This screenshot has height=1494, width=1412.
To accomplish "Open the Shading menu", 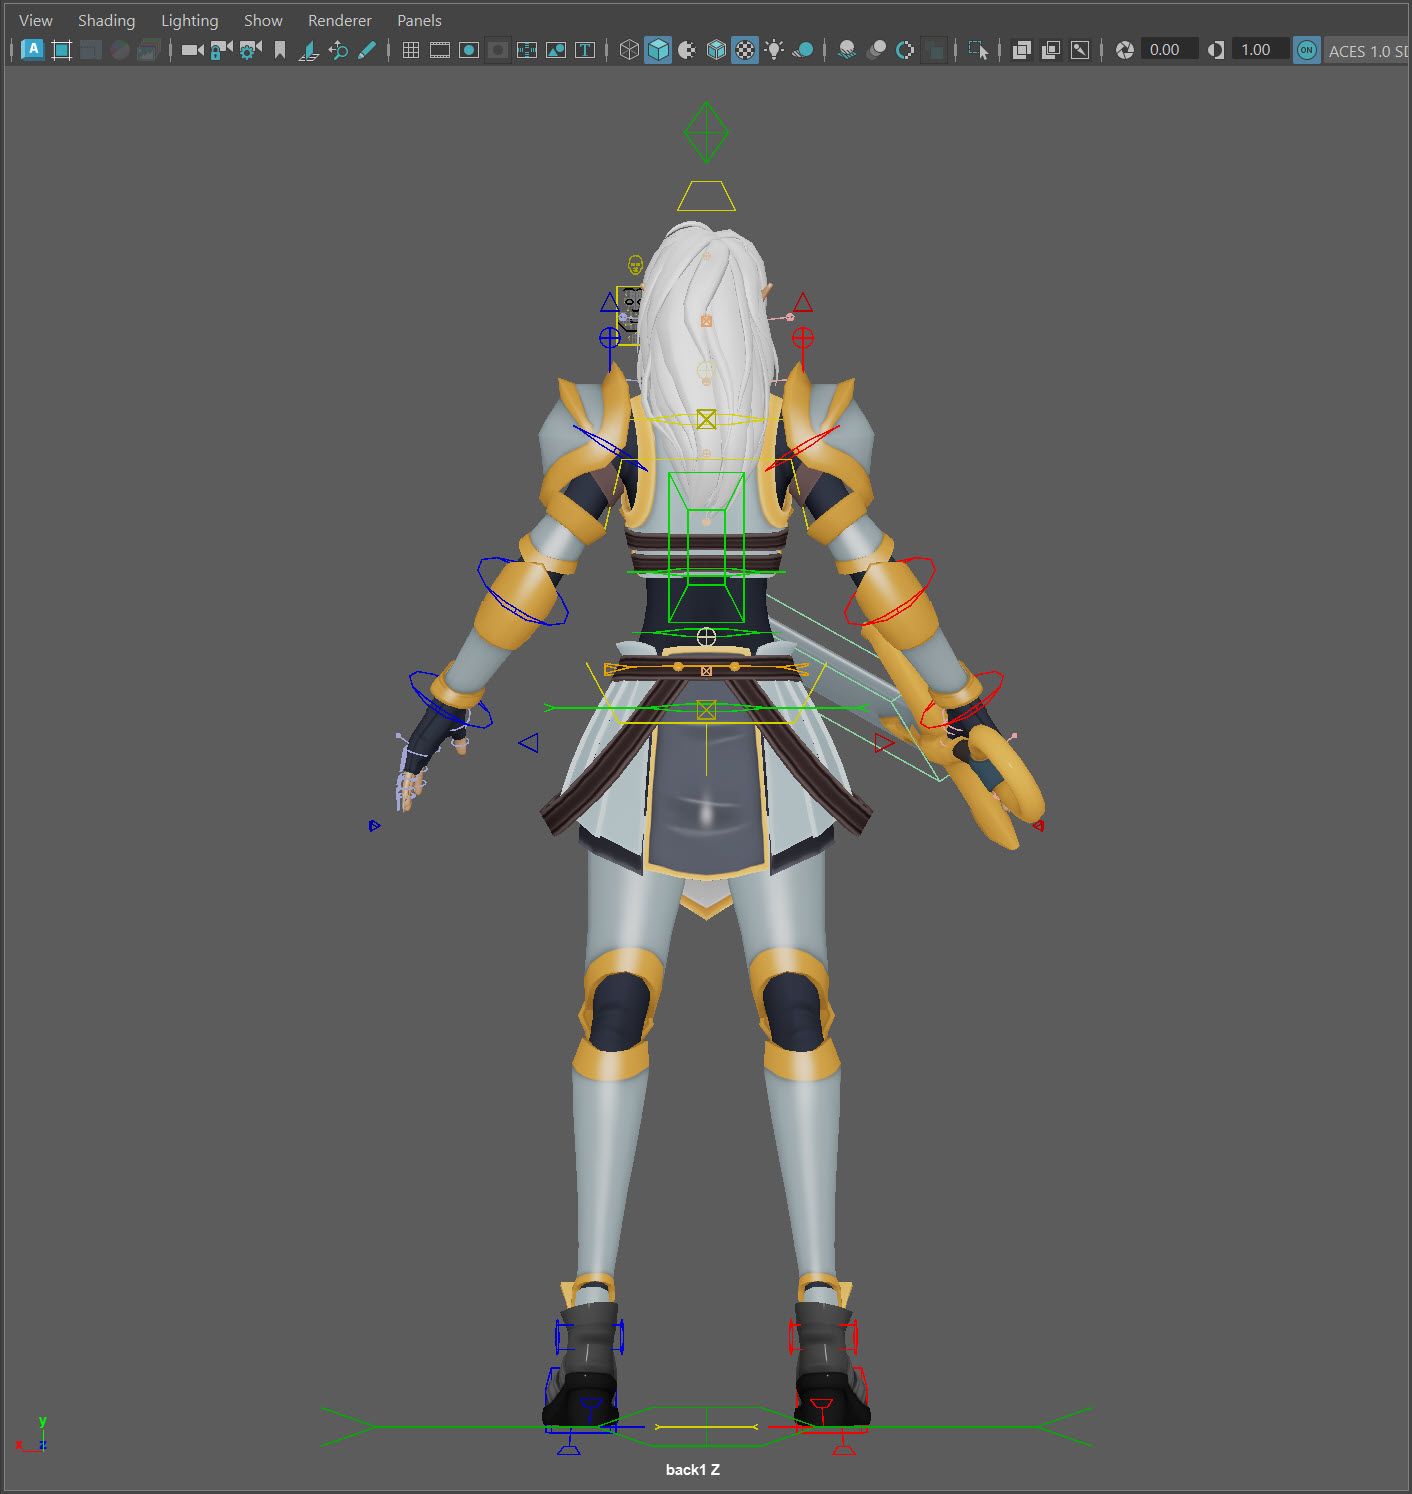I will [106, 20].
